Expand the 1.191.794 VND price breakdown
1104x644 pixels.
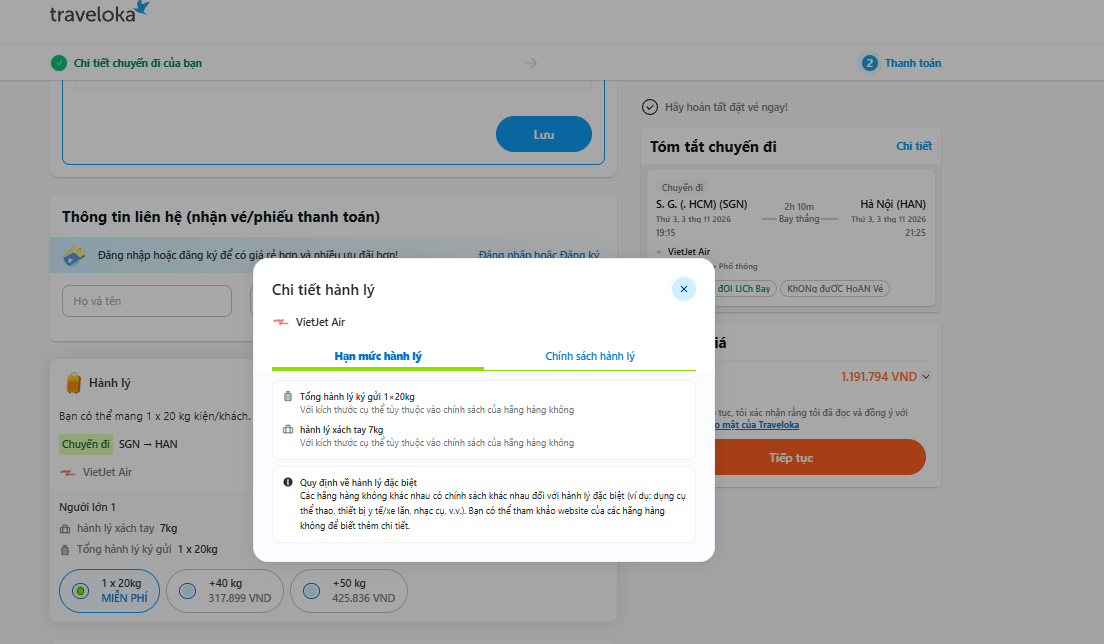[926, 377]
